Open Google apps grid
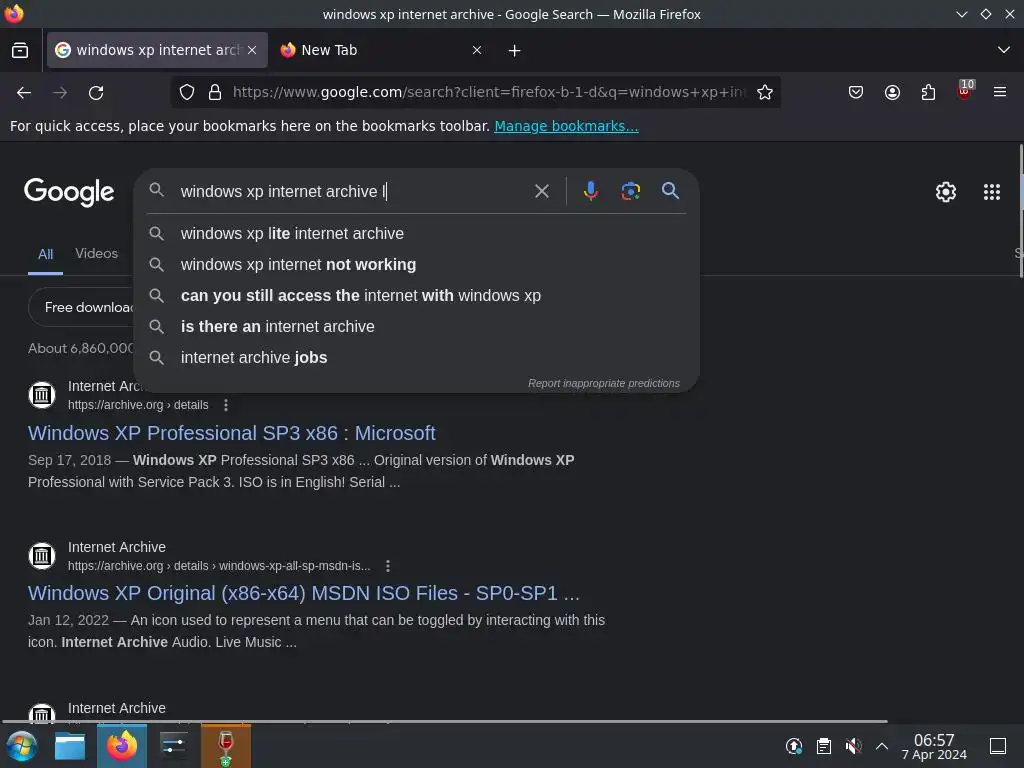Viewport: 1024px width, 768px height. click(991, 192)
